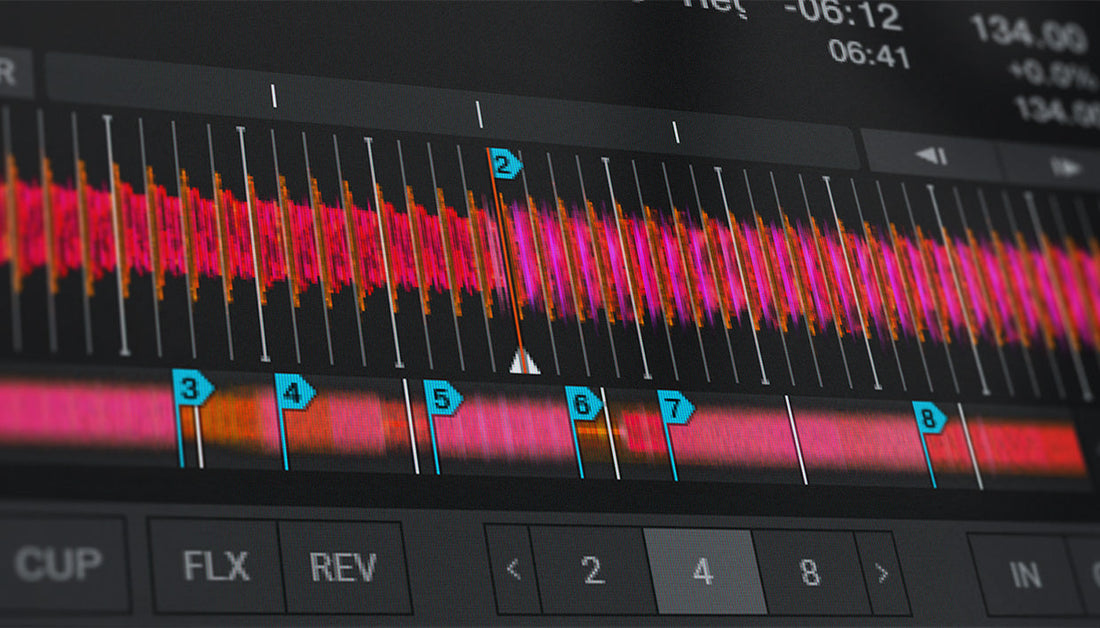Viewport: 1100px width, 628px height.
Task: Increase loop size with right arrow
Action: pyautogui.click(x=882, y=573)
